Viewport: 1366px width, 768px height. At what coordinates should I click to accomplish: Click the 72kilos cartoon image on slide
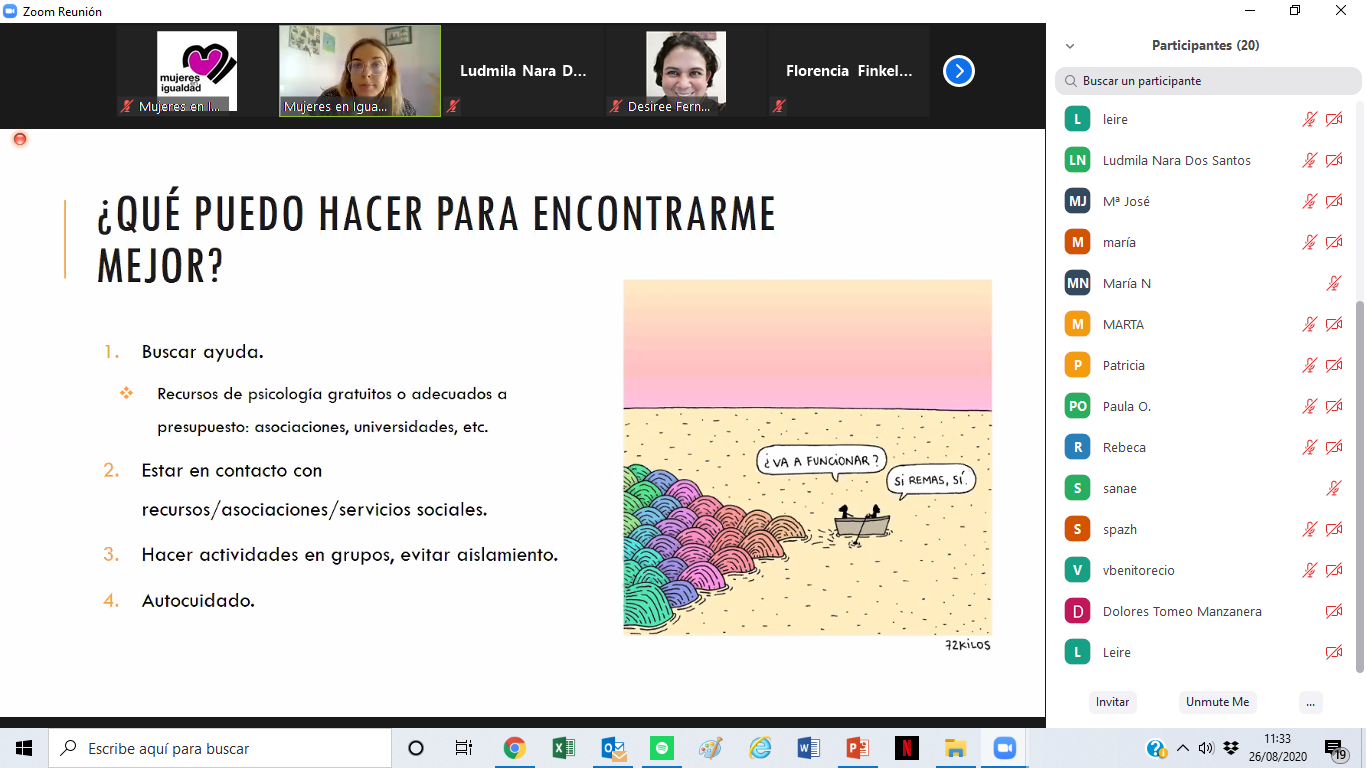[x=807, y=457]
